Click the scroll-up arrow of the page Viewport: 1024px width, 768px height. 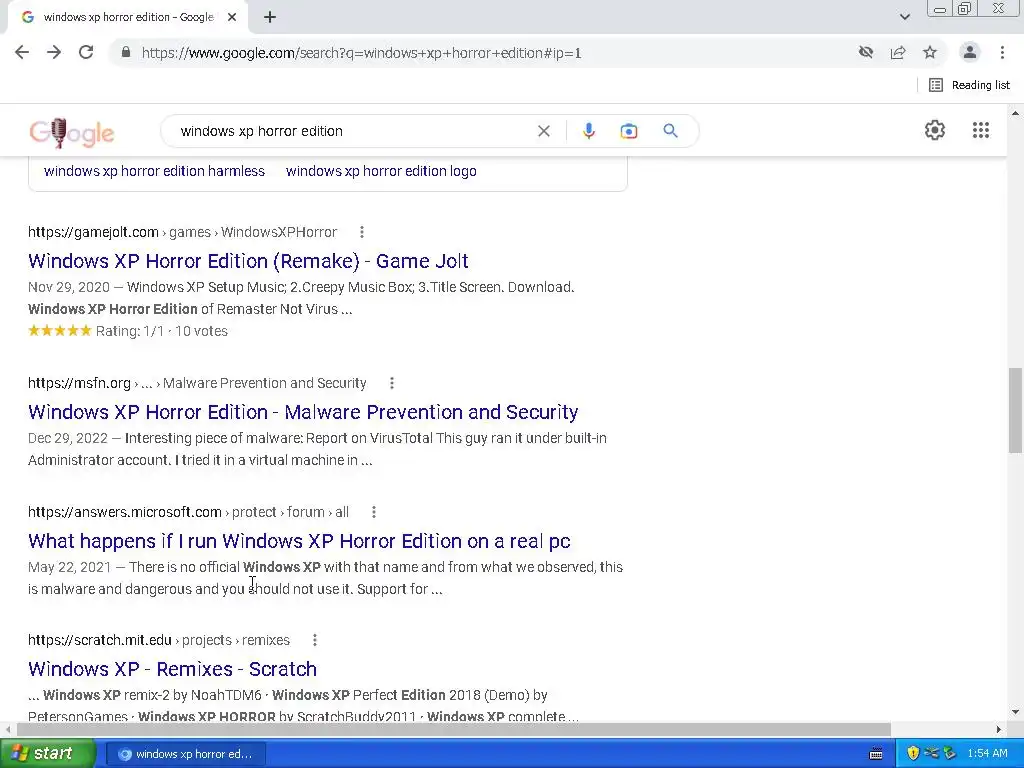[x=1016, y=114]
